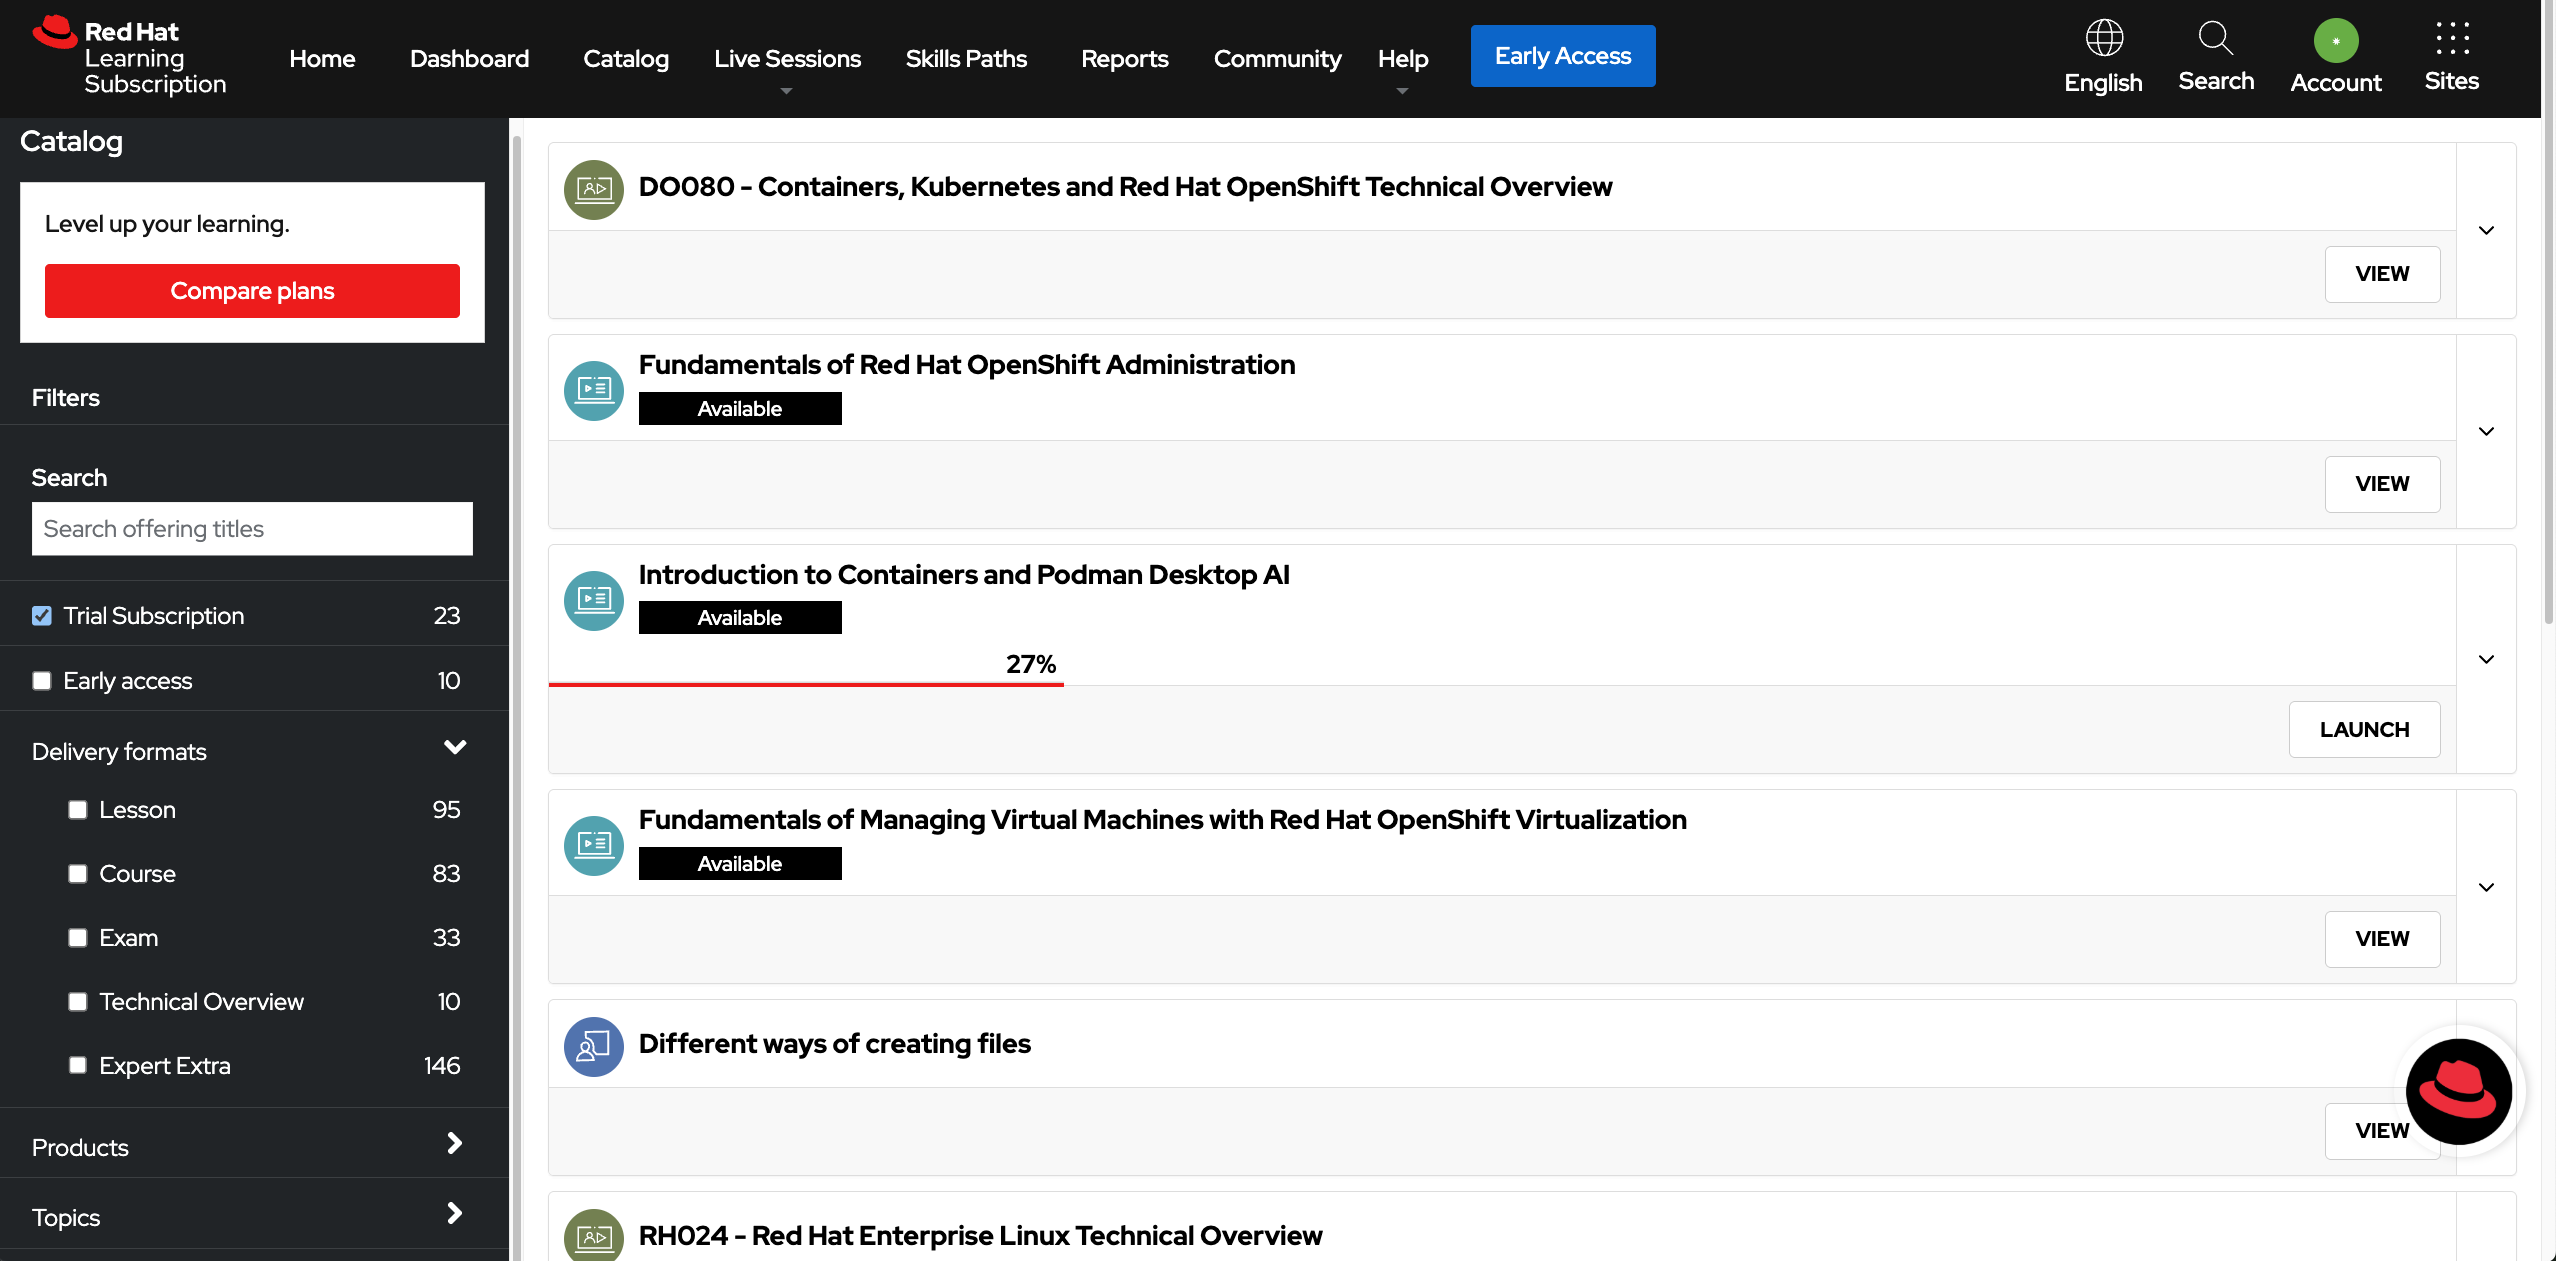Open the Reports menu item
The width and height of the screenshot is (2556, 1261).
tap(1124, 58)
